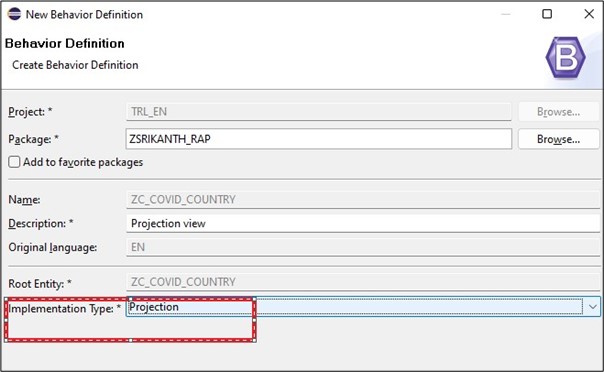Click into the Description field with Projection view
604x372 pixels.
coord(363,223)
